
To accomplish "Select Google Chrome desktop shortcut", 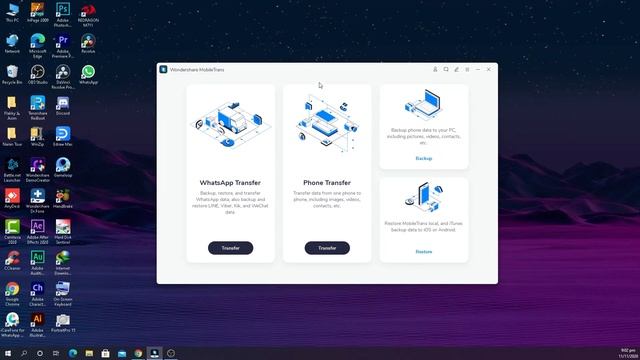I will pyautogui.click(x=12, y=294).
